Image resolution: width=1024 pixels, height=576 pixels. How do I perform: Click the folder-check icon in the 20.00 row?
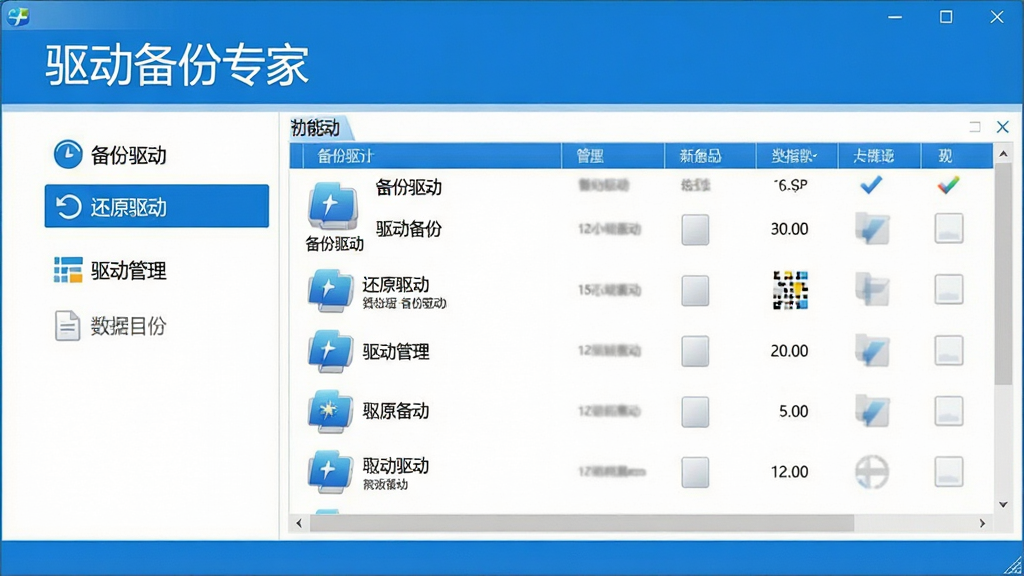872,351
